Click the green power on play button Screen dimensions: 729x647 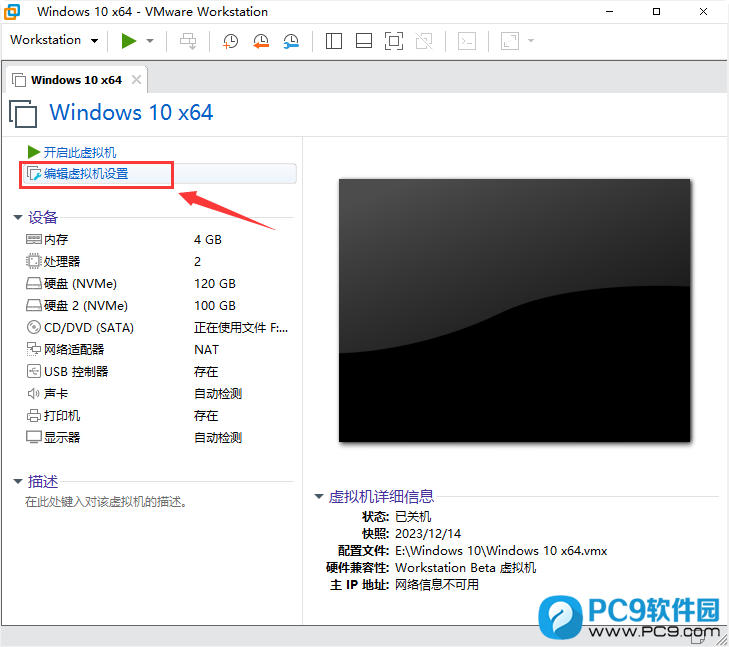129,41
